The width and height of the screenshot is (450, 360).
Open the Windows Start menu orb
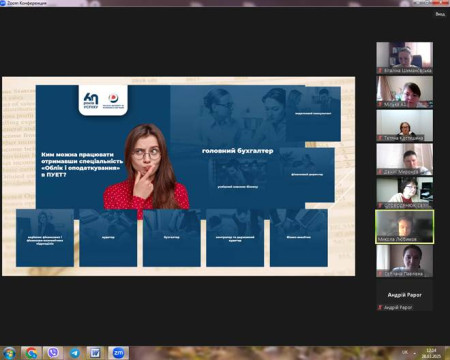[x=9, y=353]
